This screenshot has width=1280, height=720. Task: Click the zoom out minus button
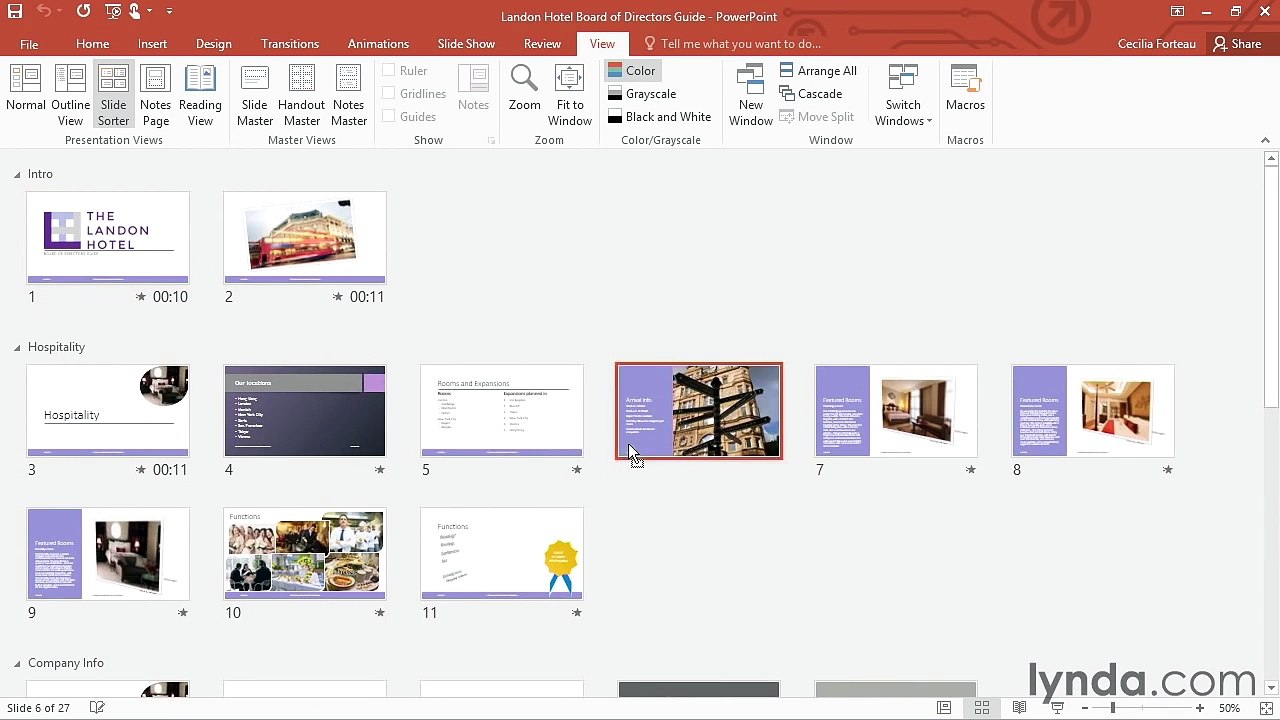pyautogui.click(x=1085, y=708)
